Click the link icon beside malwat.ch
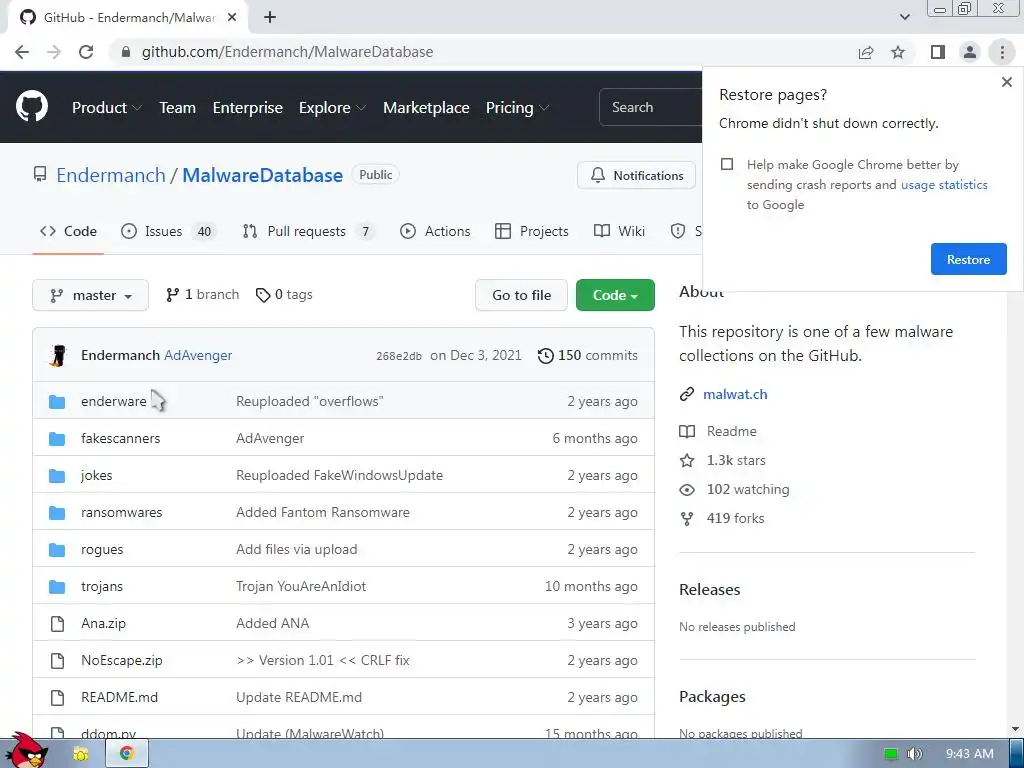Viewport: 1024px width, 768px height. (x=687, y=394)
